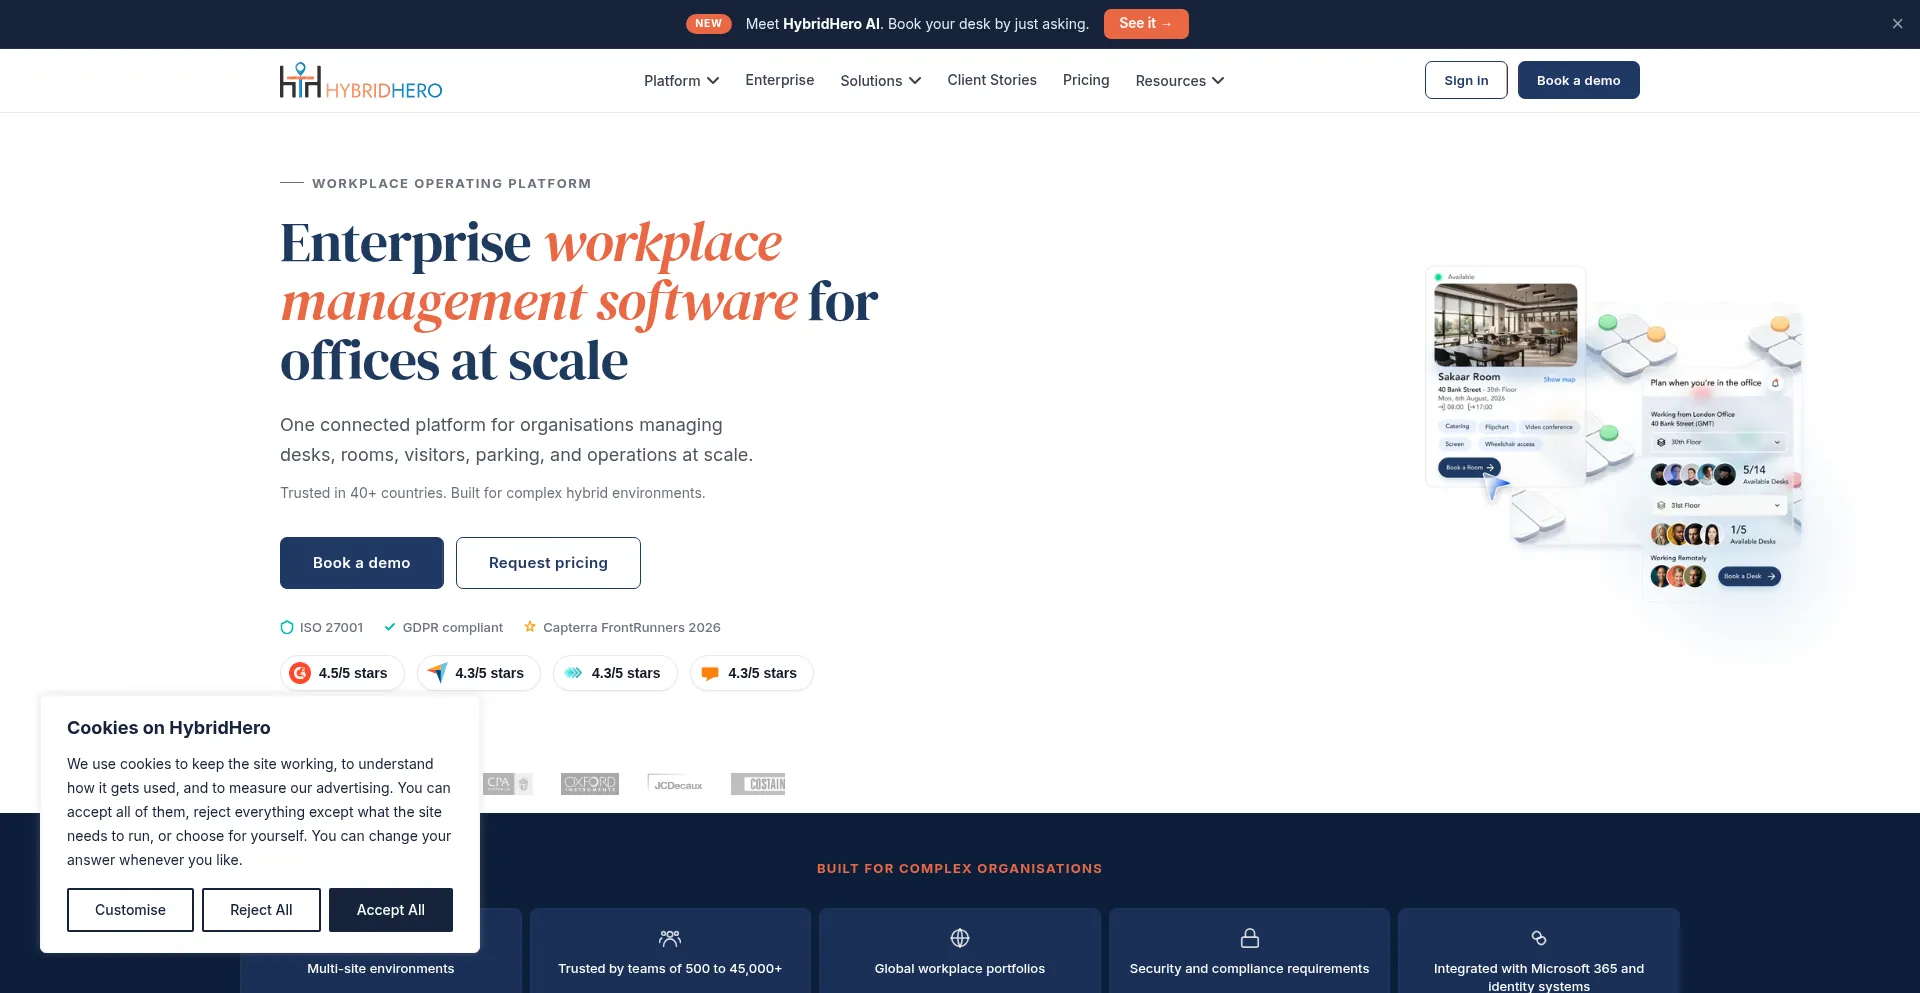The image size is (1920, 993).
Task: Click the 'Meet HybridHero AI' banner text
Action: point(917,24)
